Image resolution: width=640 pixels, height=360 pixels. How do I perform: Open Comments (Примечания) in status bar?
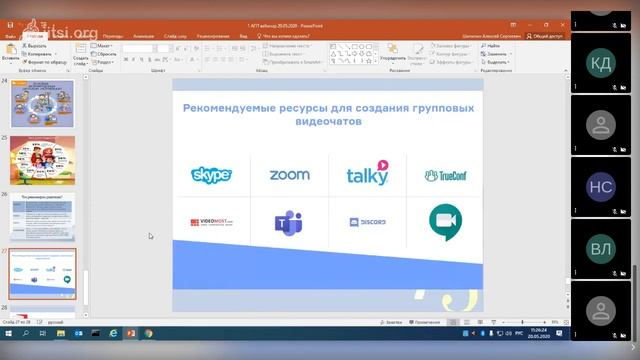coord(424,322)
